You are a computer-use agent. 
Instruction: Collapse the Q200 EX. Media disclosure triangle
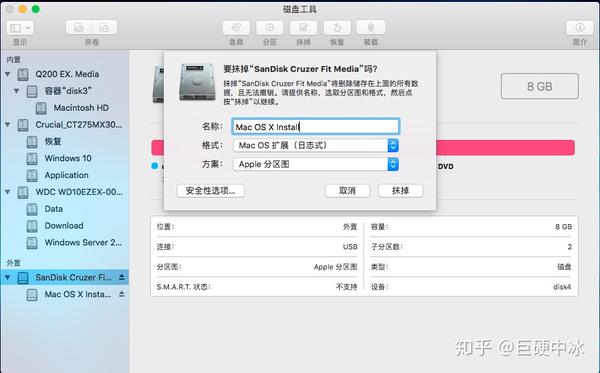point(8,74)
